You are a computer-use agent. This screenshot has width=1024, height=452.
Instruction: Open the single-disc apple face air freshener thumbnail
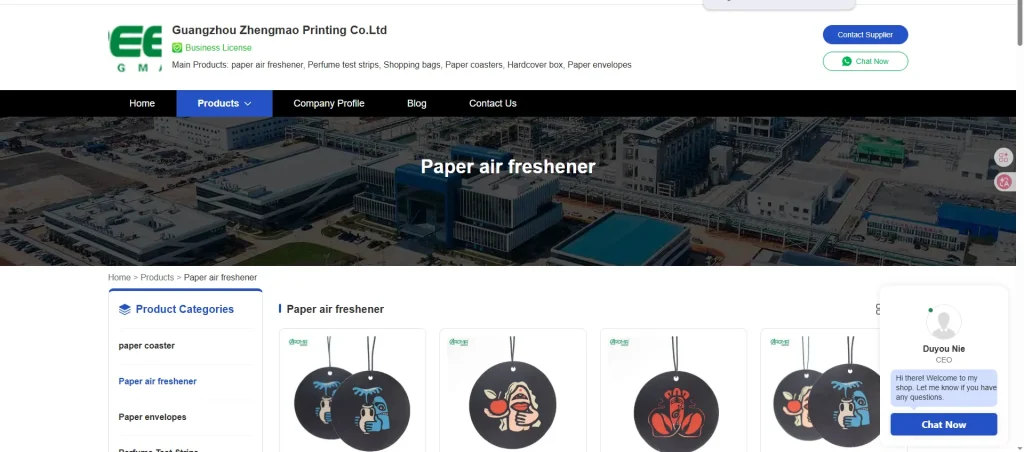click(x=513, y=391)
